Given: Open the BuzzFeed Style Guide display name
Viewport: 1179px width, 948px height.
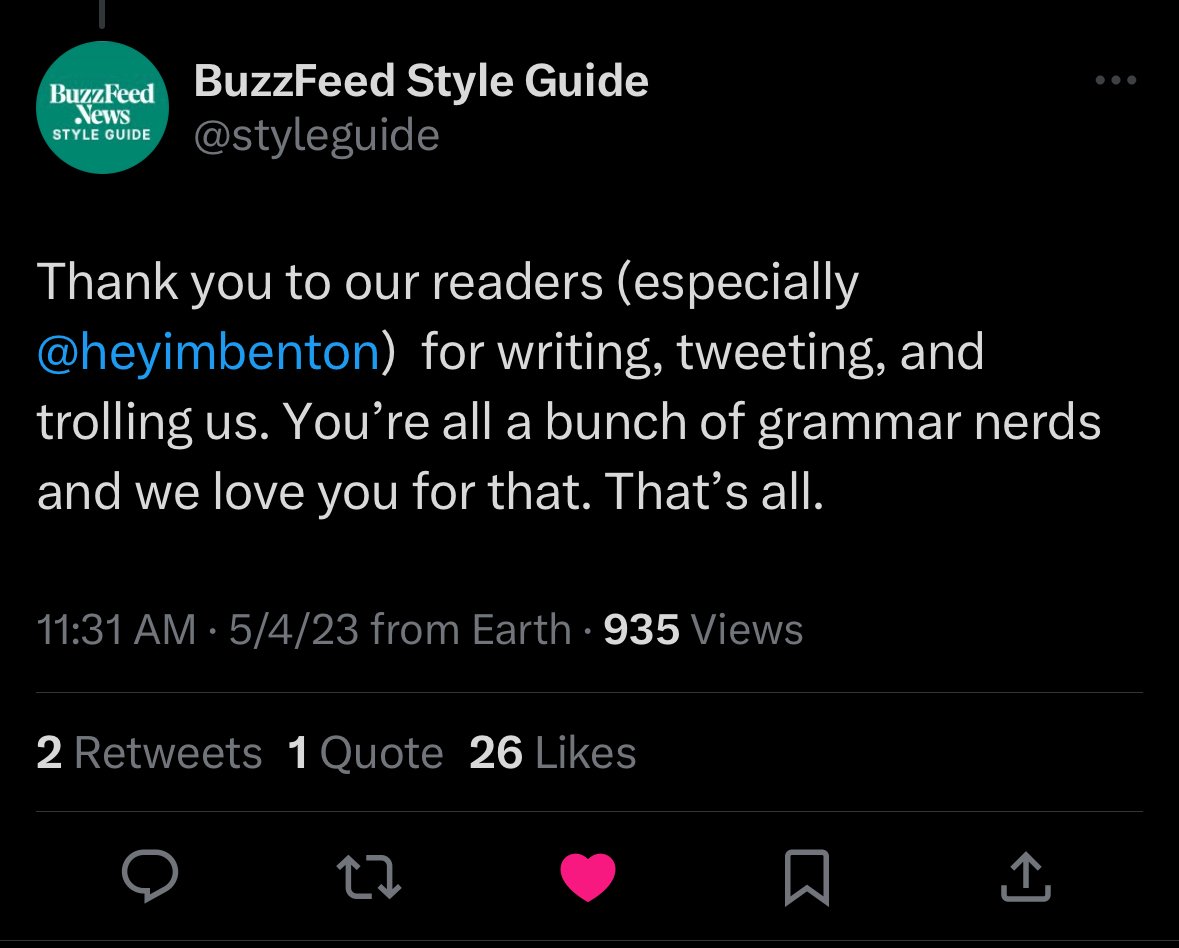Looking at the screenshot, I should coord(420,81).
